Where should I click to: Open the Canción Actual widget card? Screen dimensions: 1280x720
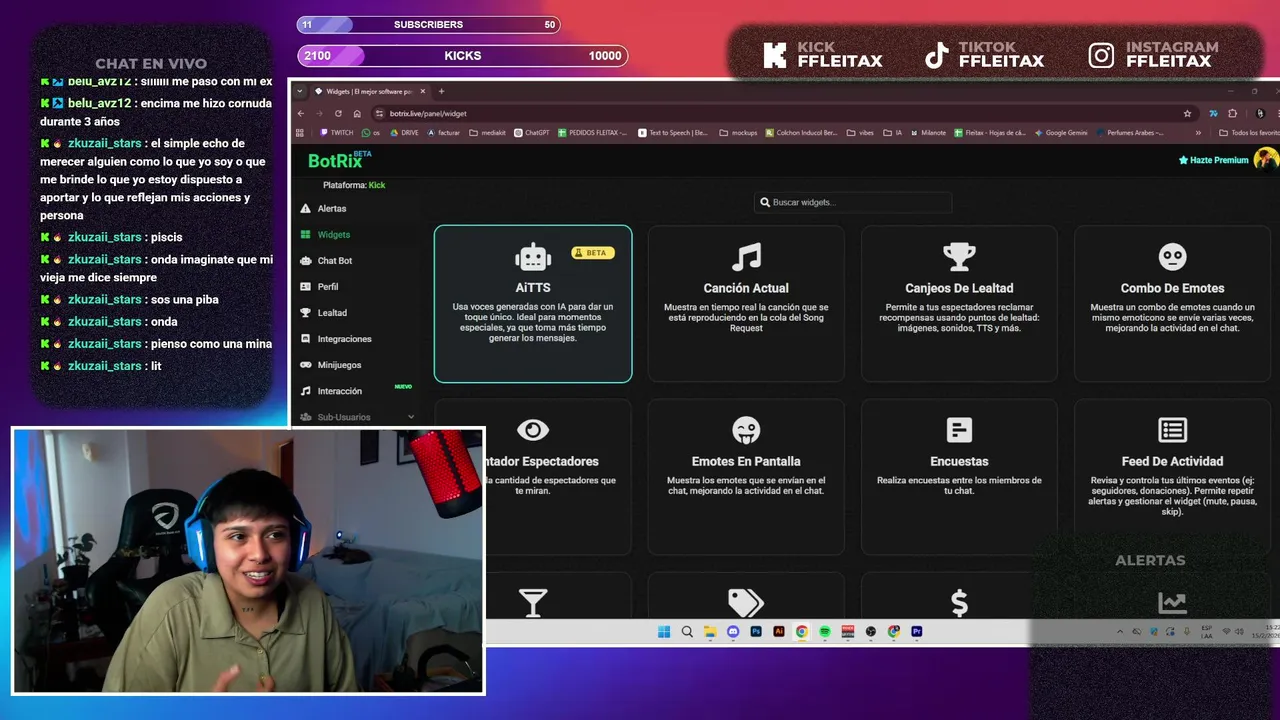[x=746, y=304]
